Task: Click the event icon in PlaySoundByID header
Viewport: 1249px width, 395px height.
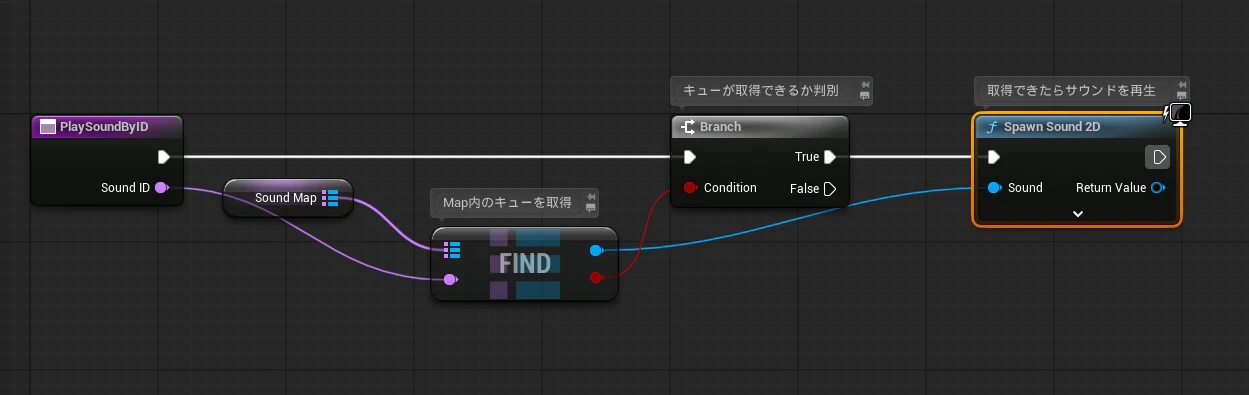Action: click(47, 127)
